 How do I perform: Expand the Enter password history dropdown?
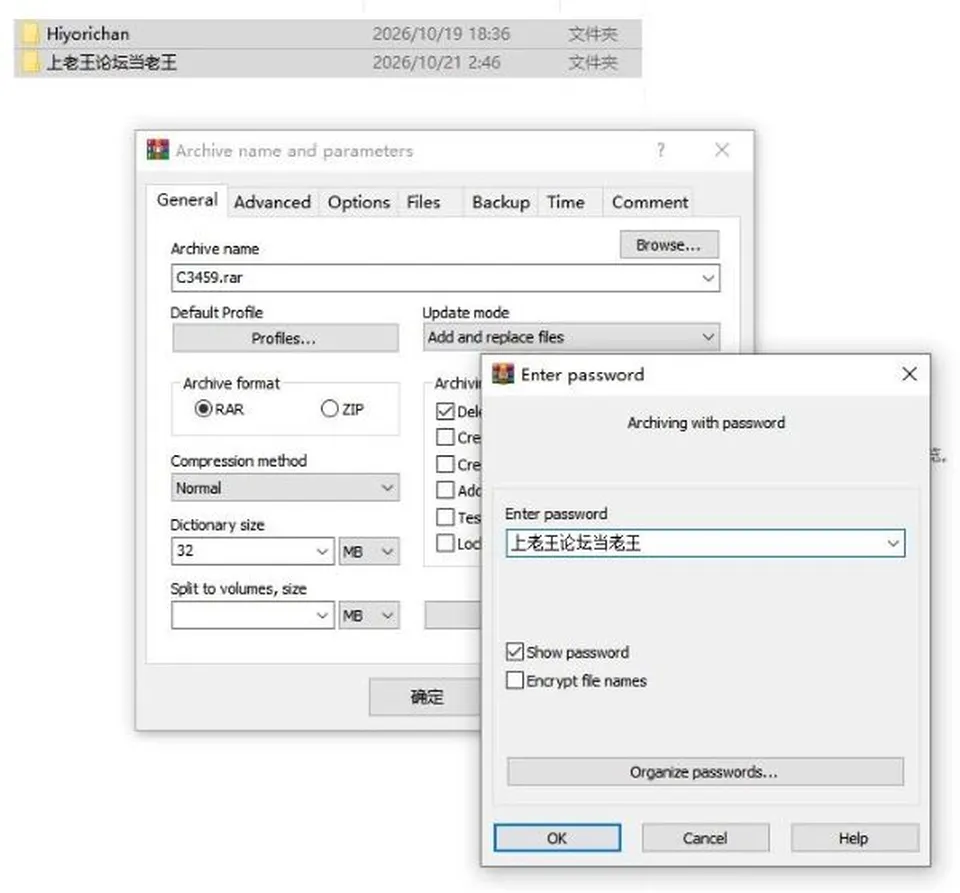[x=893, y=543]
